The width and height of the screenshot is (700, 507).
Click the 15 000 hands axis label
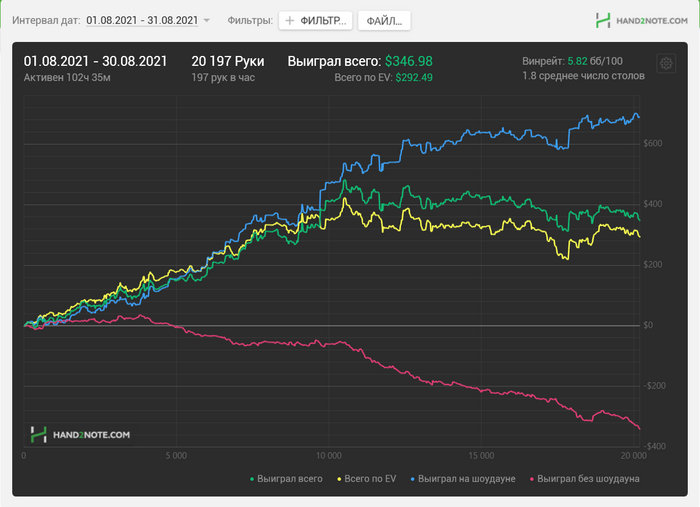coord(481,456)
